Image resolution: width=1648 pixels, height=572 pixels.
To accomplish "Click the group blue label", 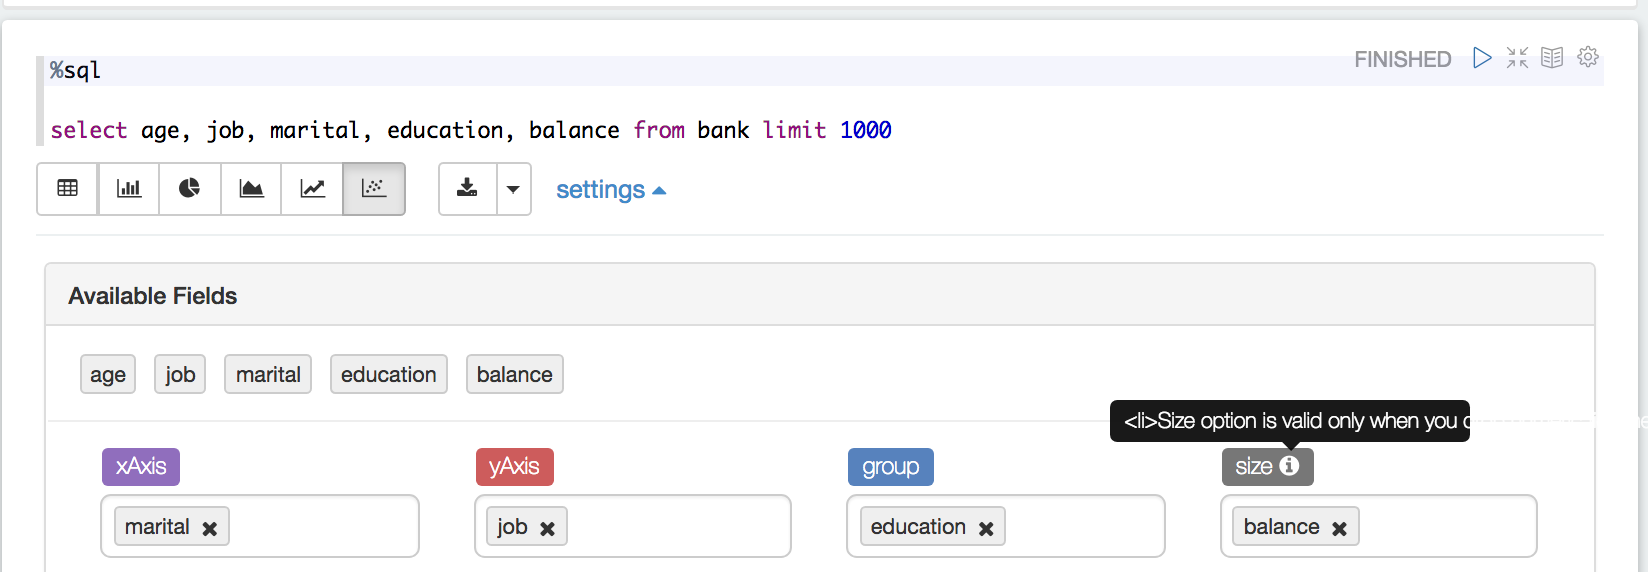I will click(x=891, y=466).
